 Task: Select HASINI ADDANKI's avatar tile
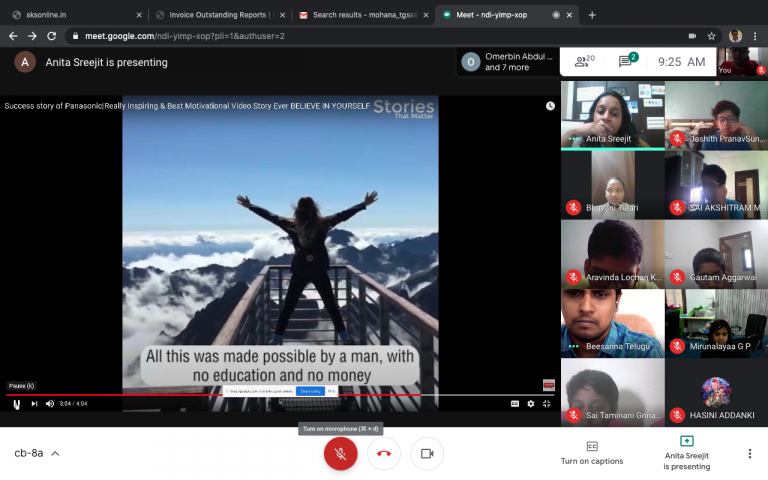[716, 392]
